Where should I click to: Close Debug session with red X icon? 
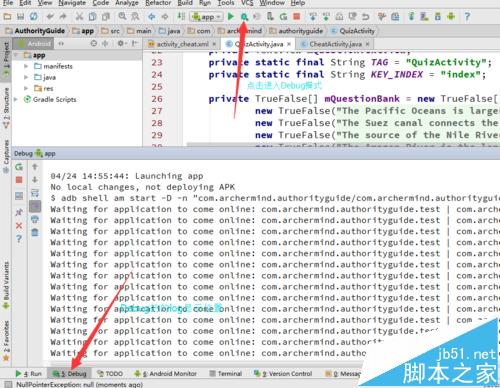[19, 225]
